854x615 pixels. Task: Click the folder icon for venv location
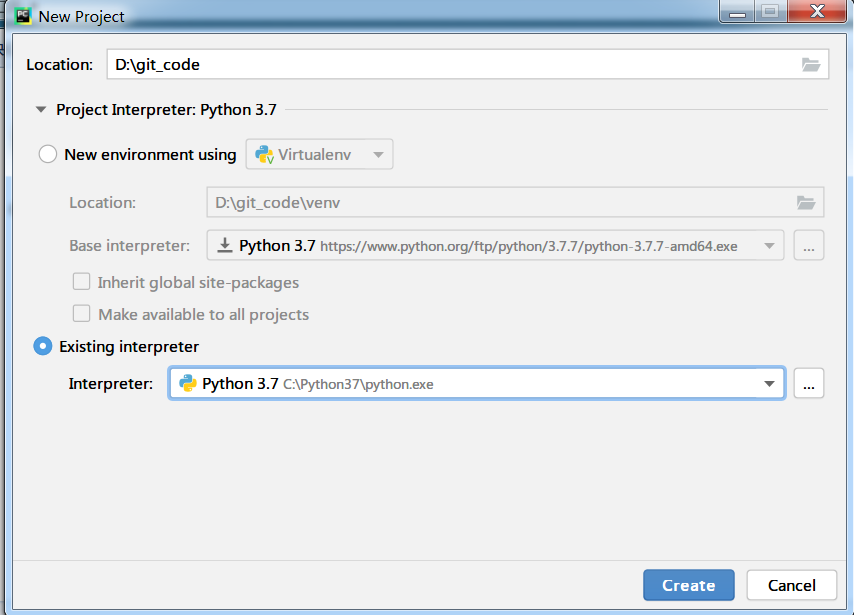806,203
